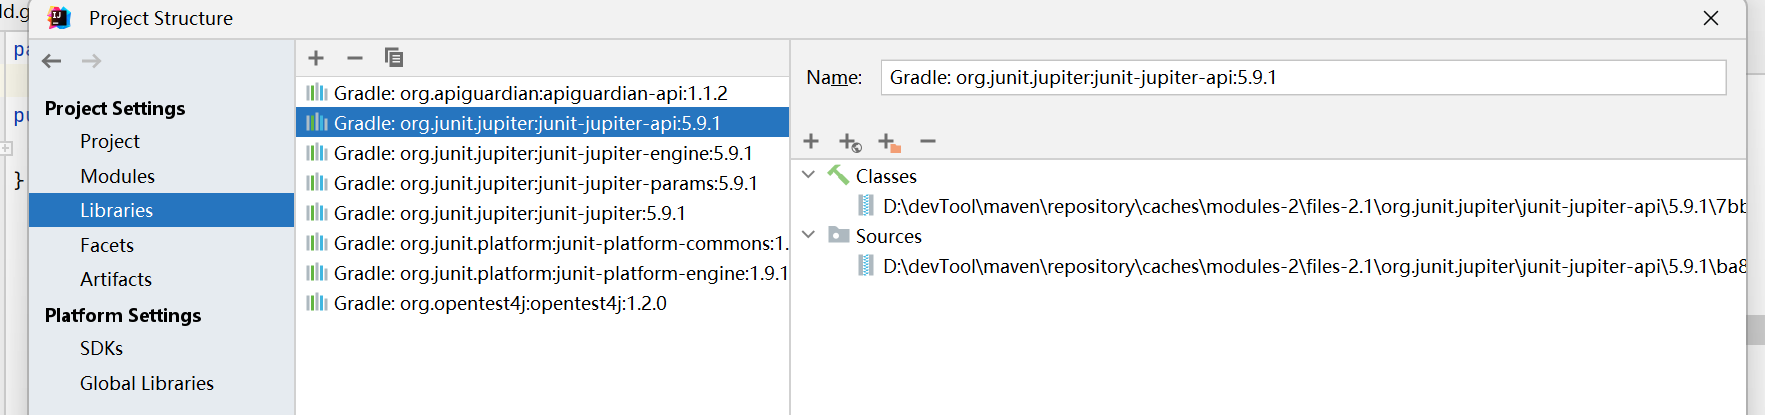The width and height of the screenshot is (1765, 415).
Task: Select the Sources jar path entry
Action: (x=1314, y=266)
